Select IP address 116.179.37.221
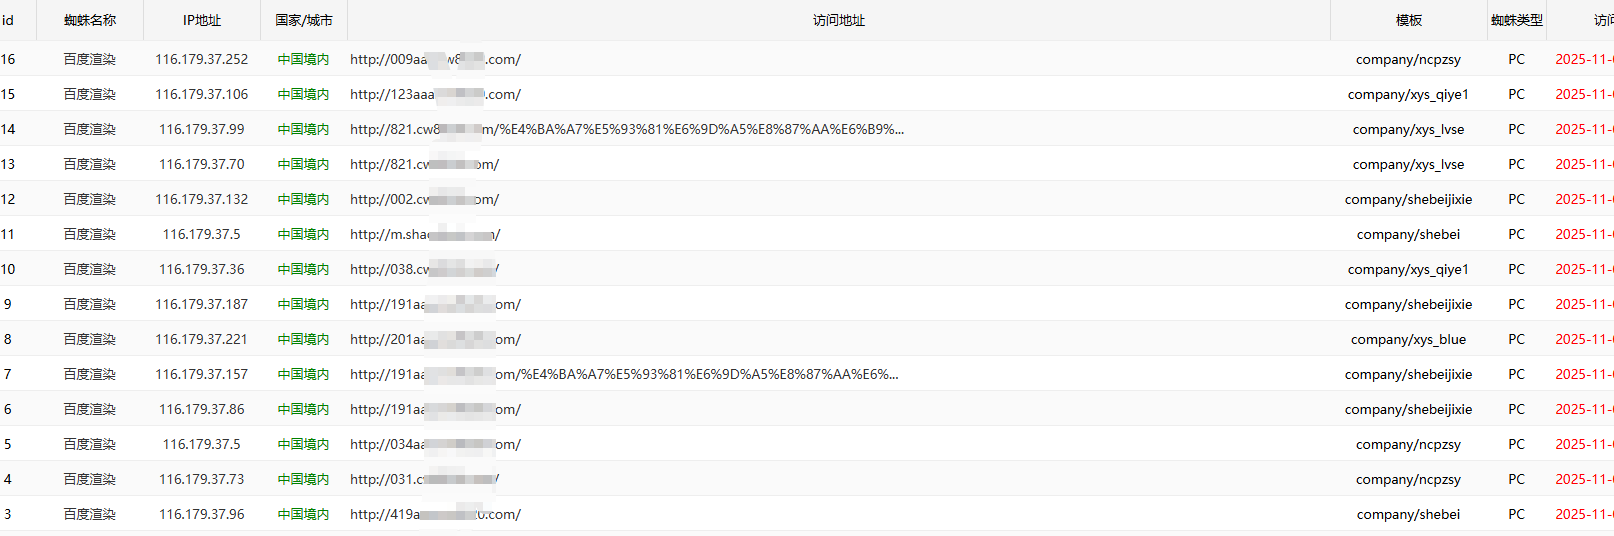The image size is (1614, 536). point(202,339)
